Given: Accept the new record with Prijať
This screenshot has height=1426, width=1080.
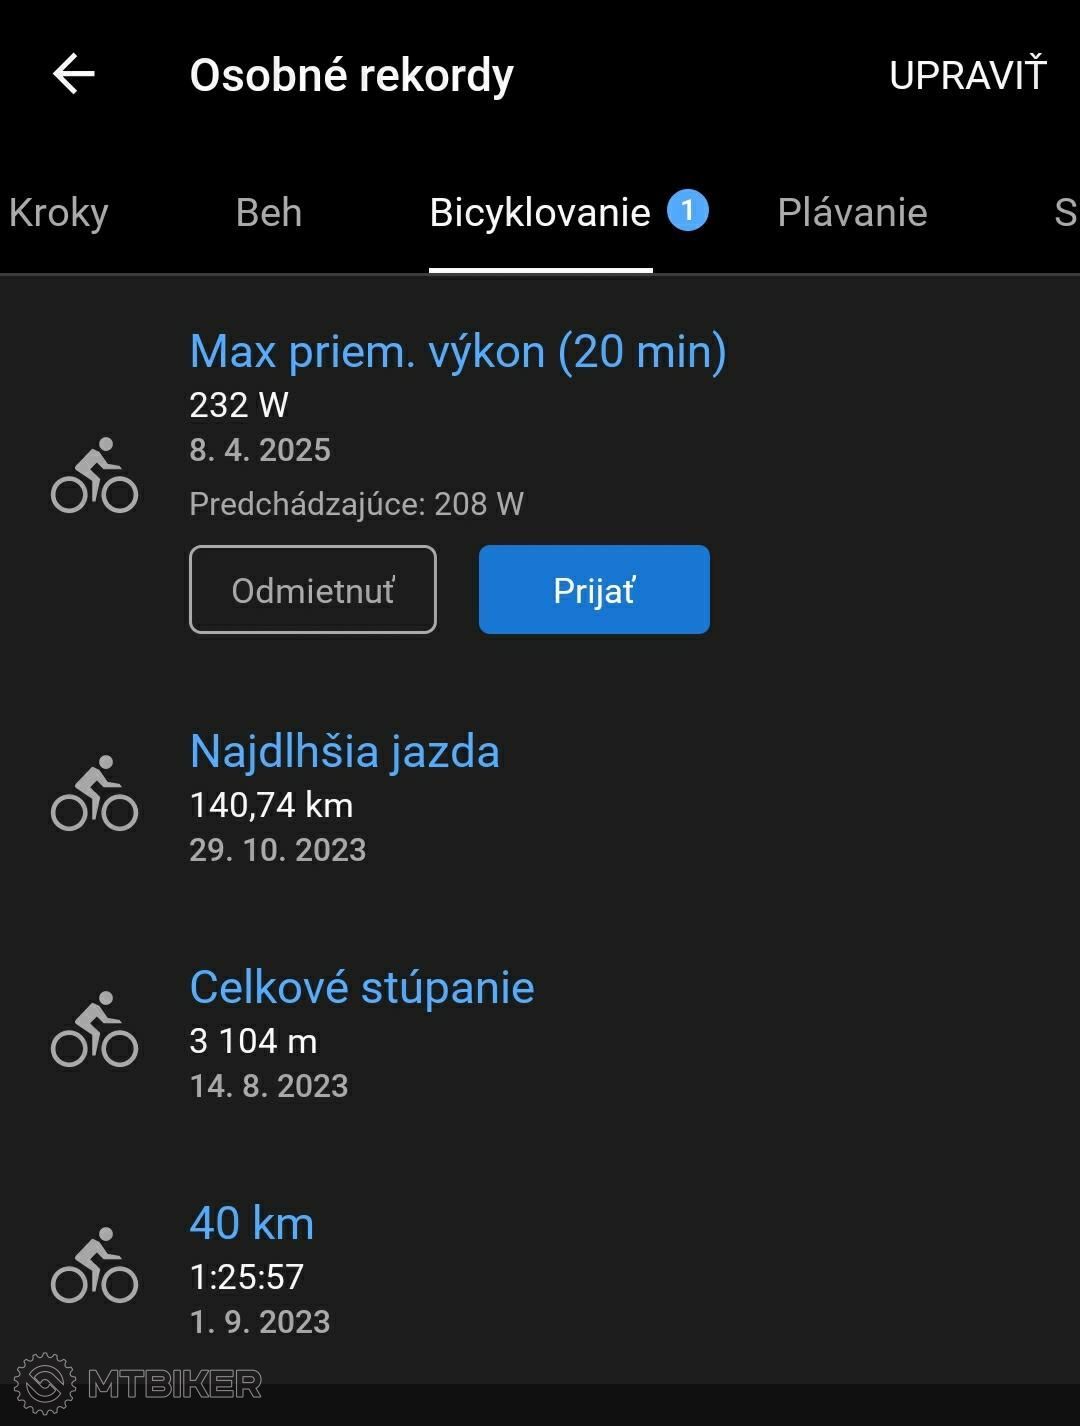Looking at the screenshot, I should coord(594,589).
